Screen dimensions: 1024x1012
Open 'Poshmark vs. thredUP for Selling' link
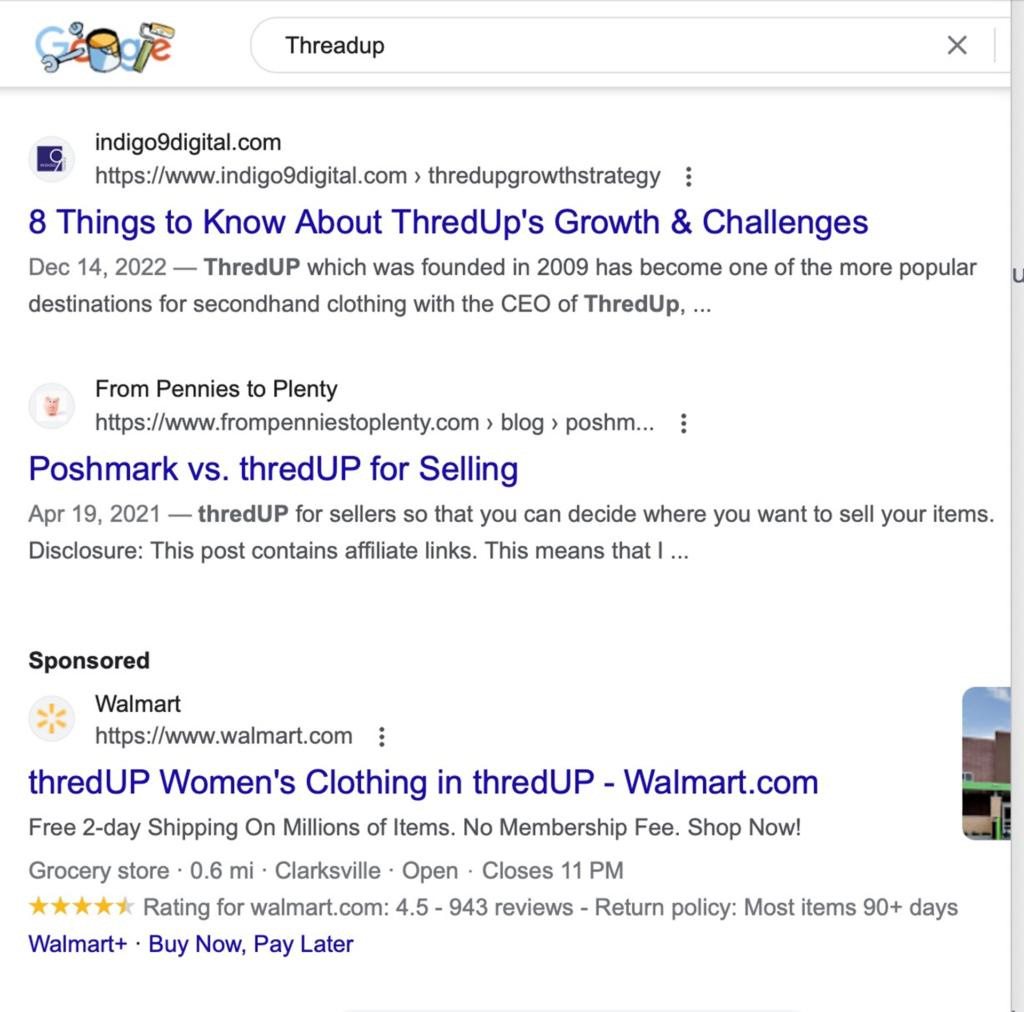[x=273, y=469]
